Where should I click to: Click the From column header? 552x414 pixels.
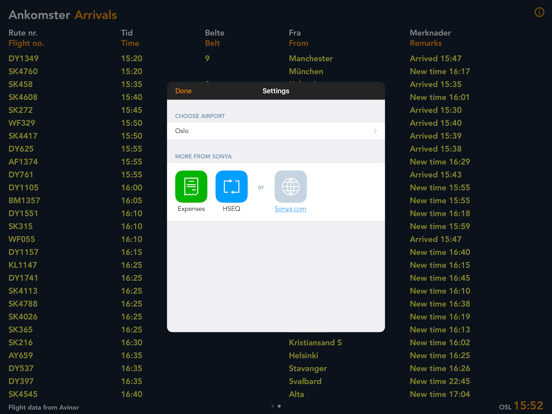point(299,43)
